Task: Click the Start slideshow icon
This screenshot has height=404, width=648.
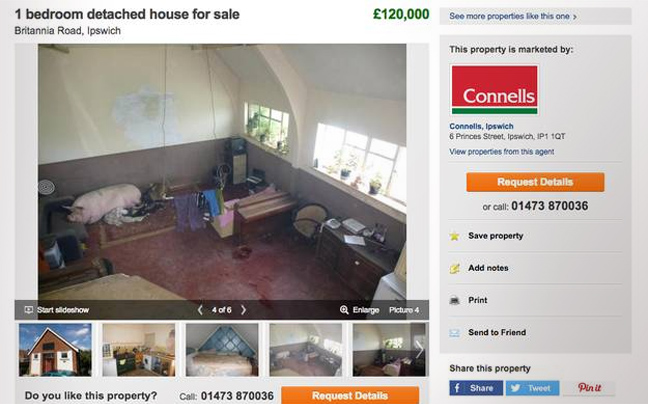Action: [29, 310]
